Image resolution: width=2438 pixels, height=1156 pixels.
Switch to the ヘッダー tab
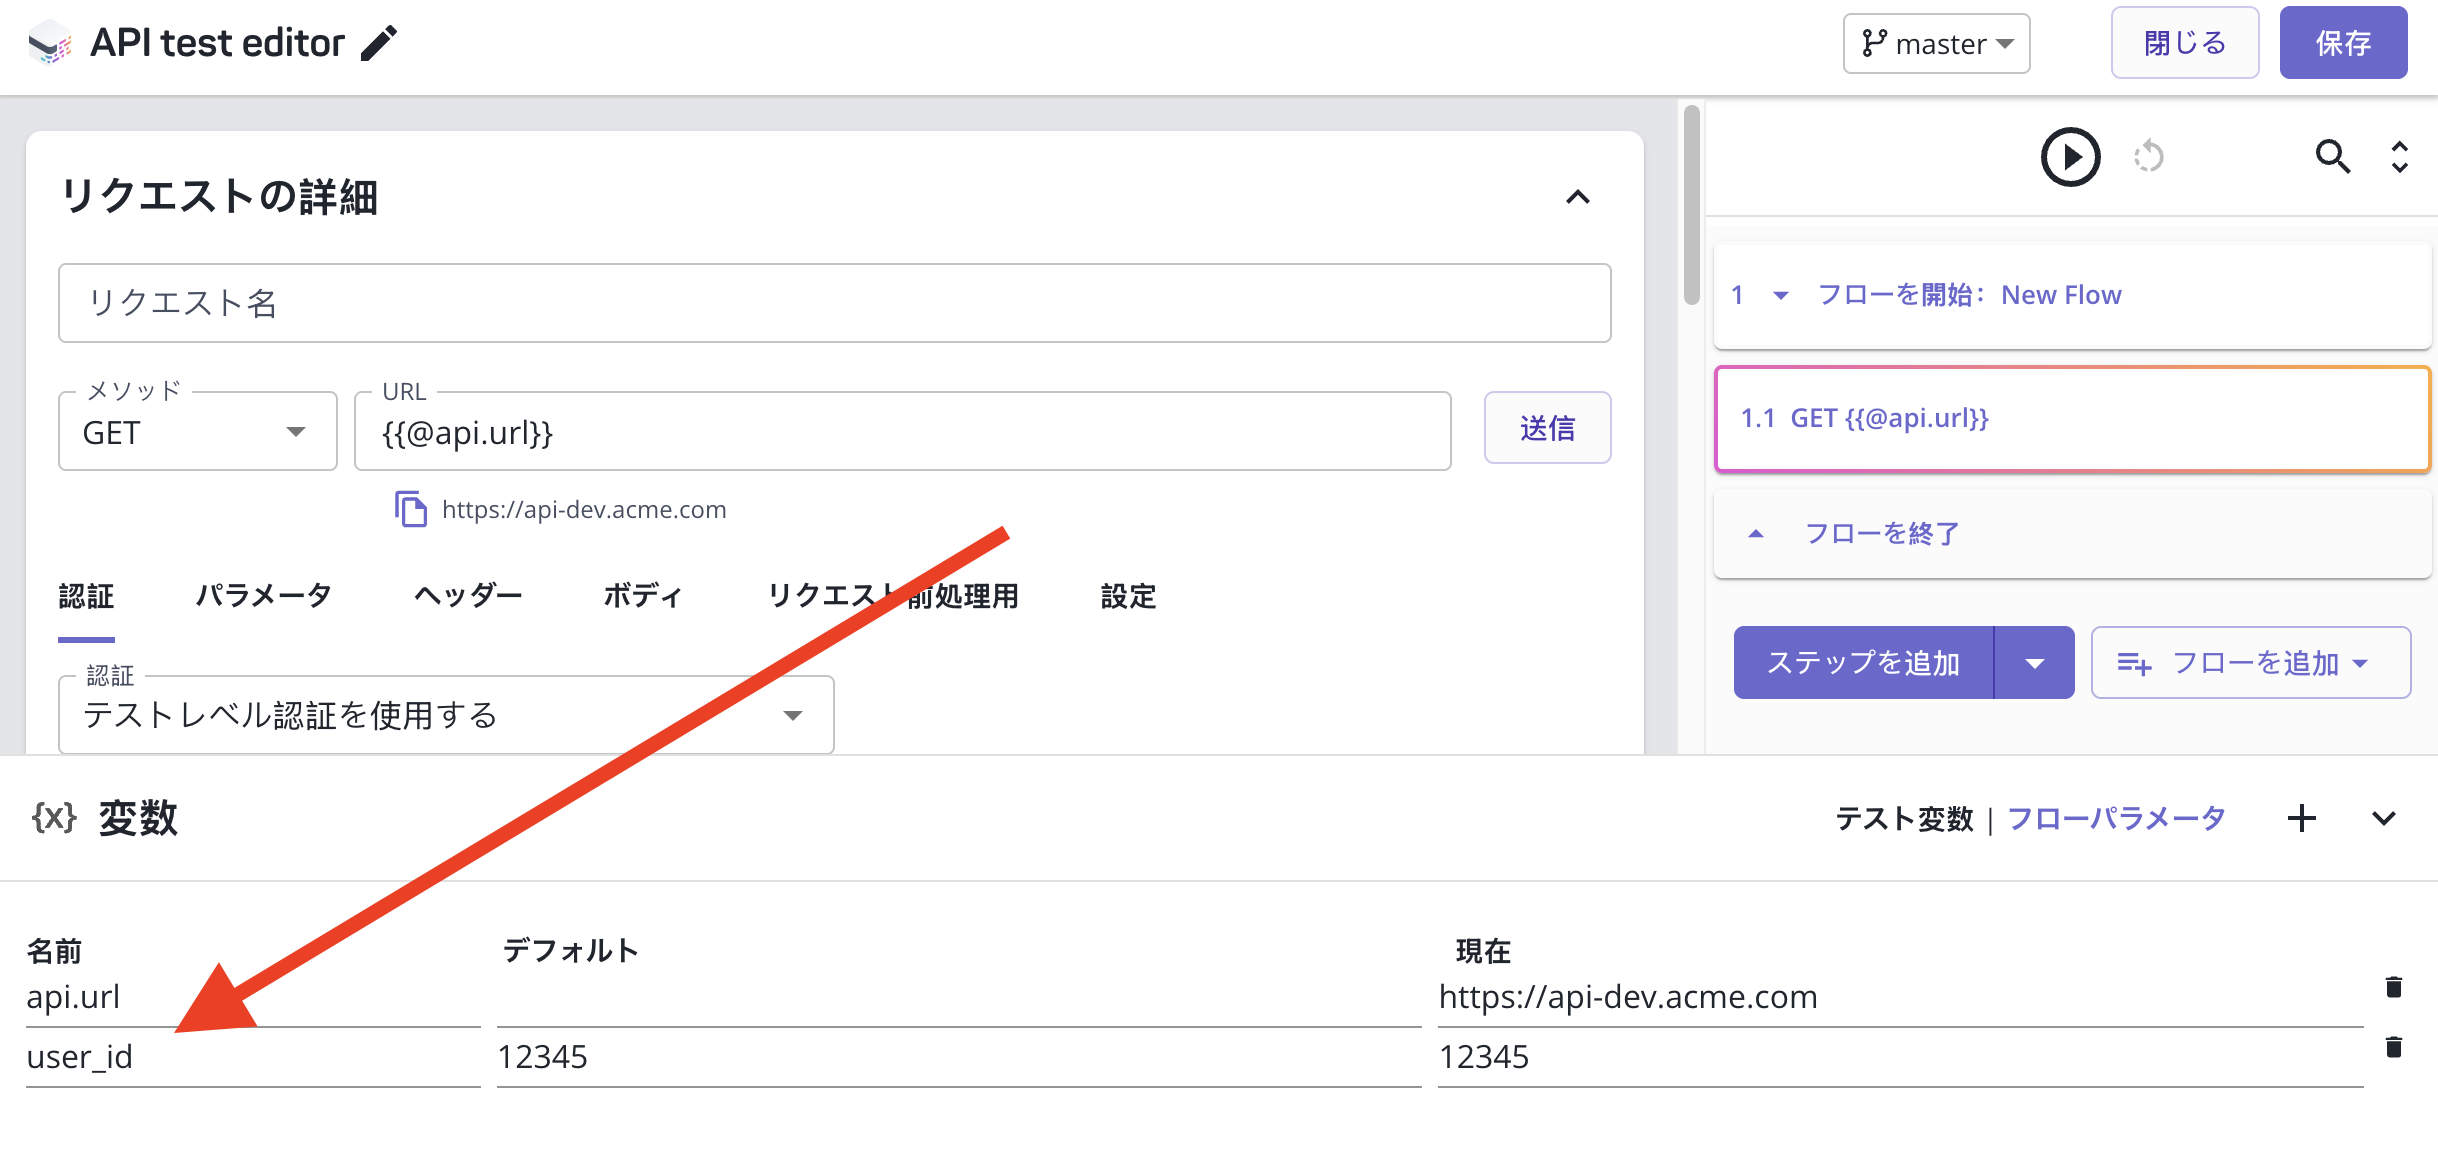(x=466, y=595)
